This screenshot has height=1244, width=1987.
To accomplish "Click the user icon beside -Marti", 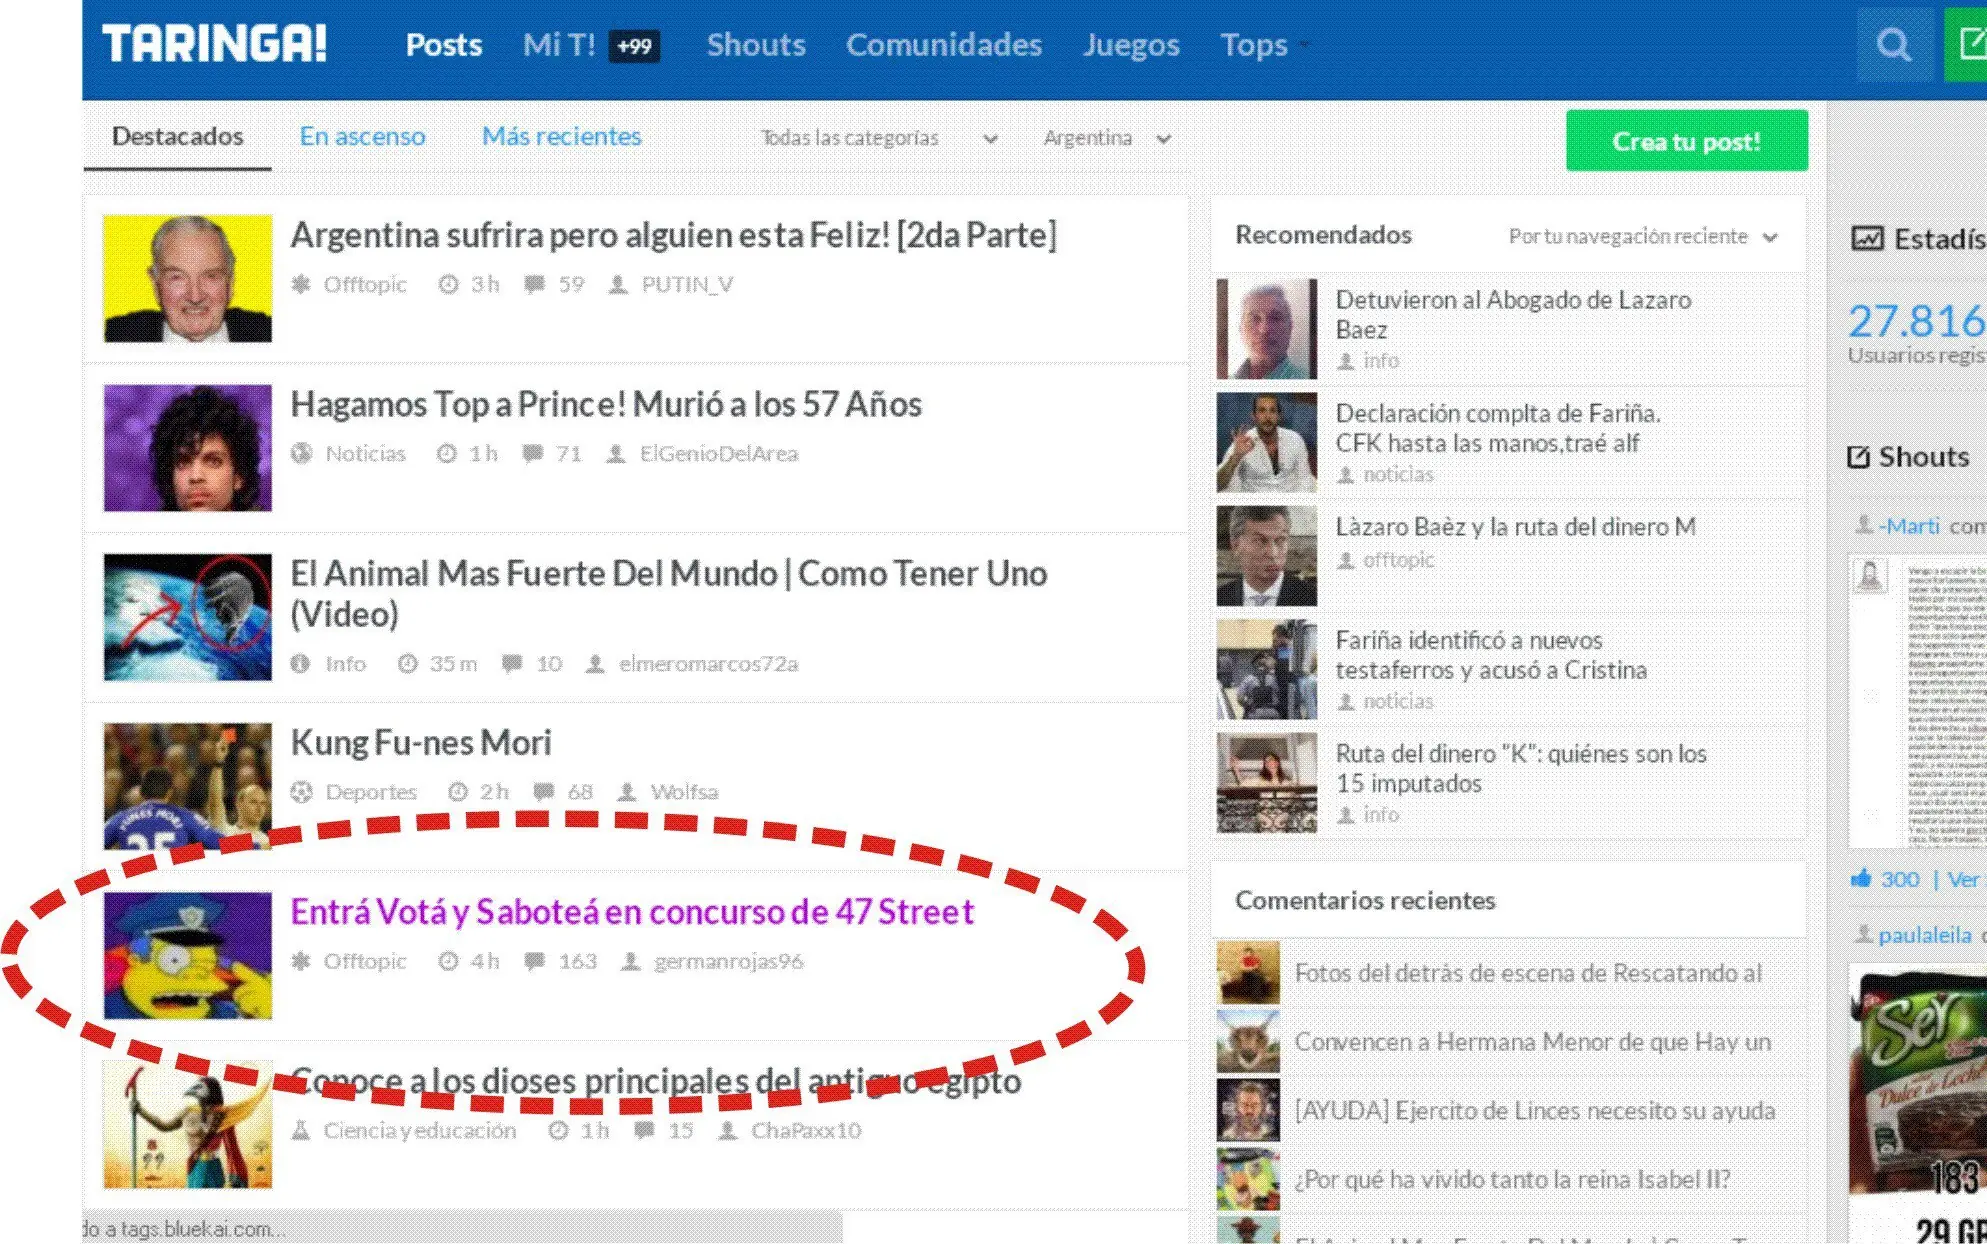I will (1864, 524).
